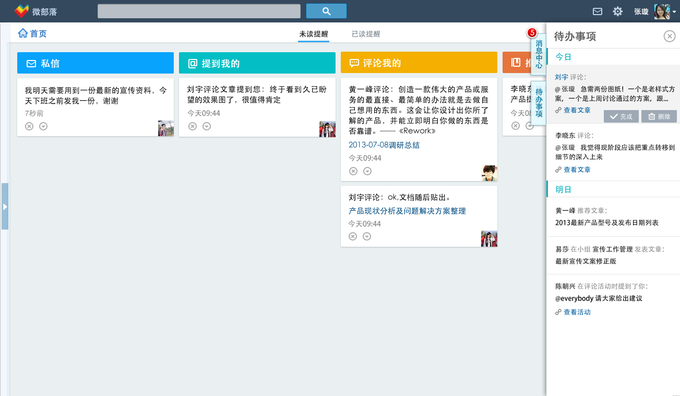The height and width of the screenshot is (396, 680).
Task: Click the blue 私信 column header
Action: [95, 63]
